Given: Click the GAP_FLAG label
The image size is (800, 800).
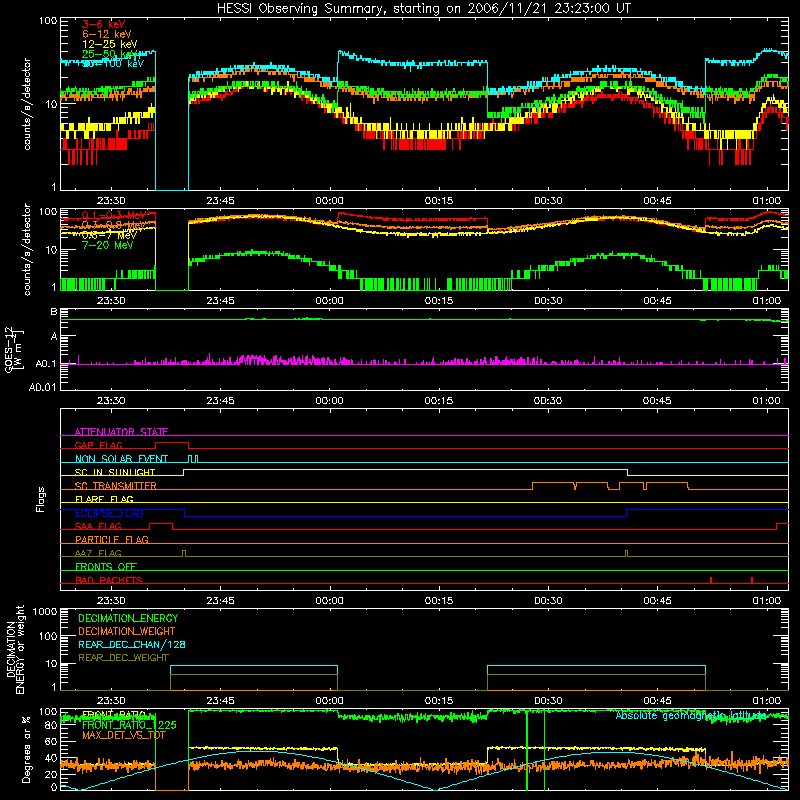Looking at the screenshot, I should tap(98, 445).
